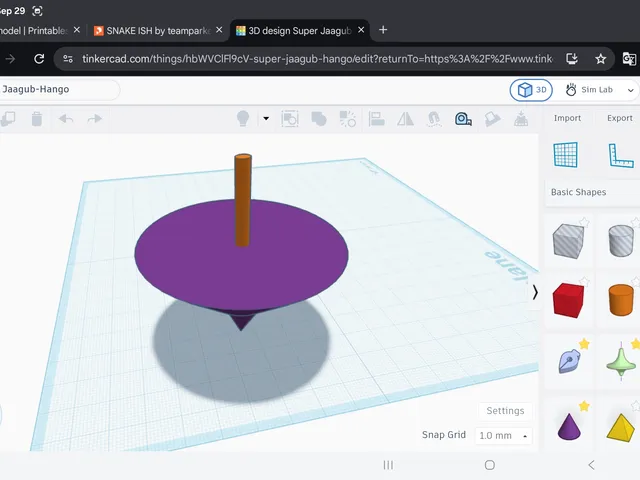
Task: Click the Workplane grid icon
Action: coord(566,155)
